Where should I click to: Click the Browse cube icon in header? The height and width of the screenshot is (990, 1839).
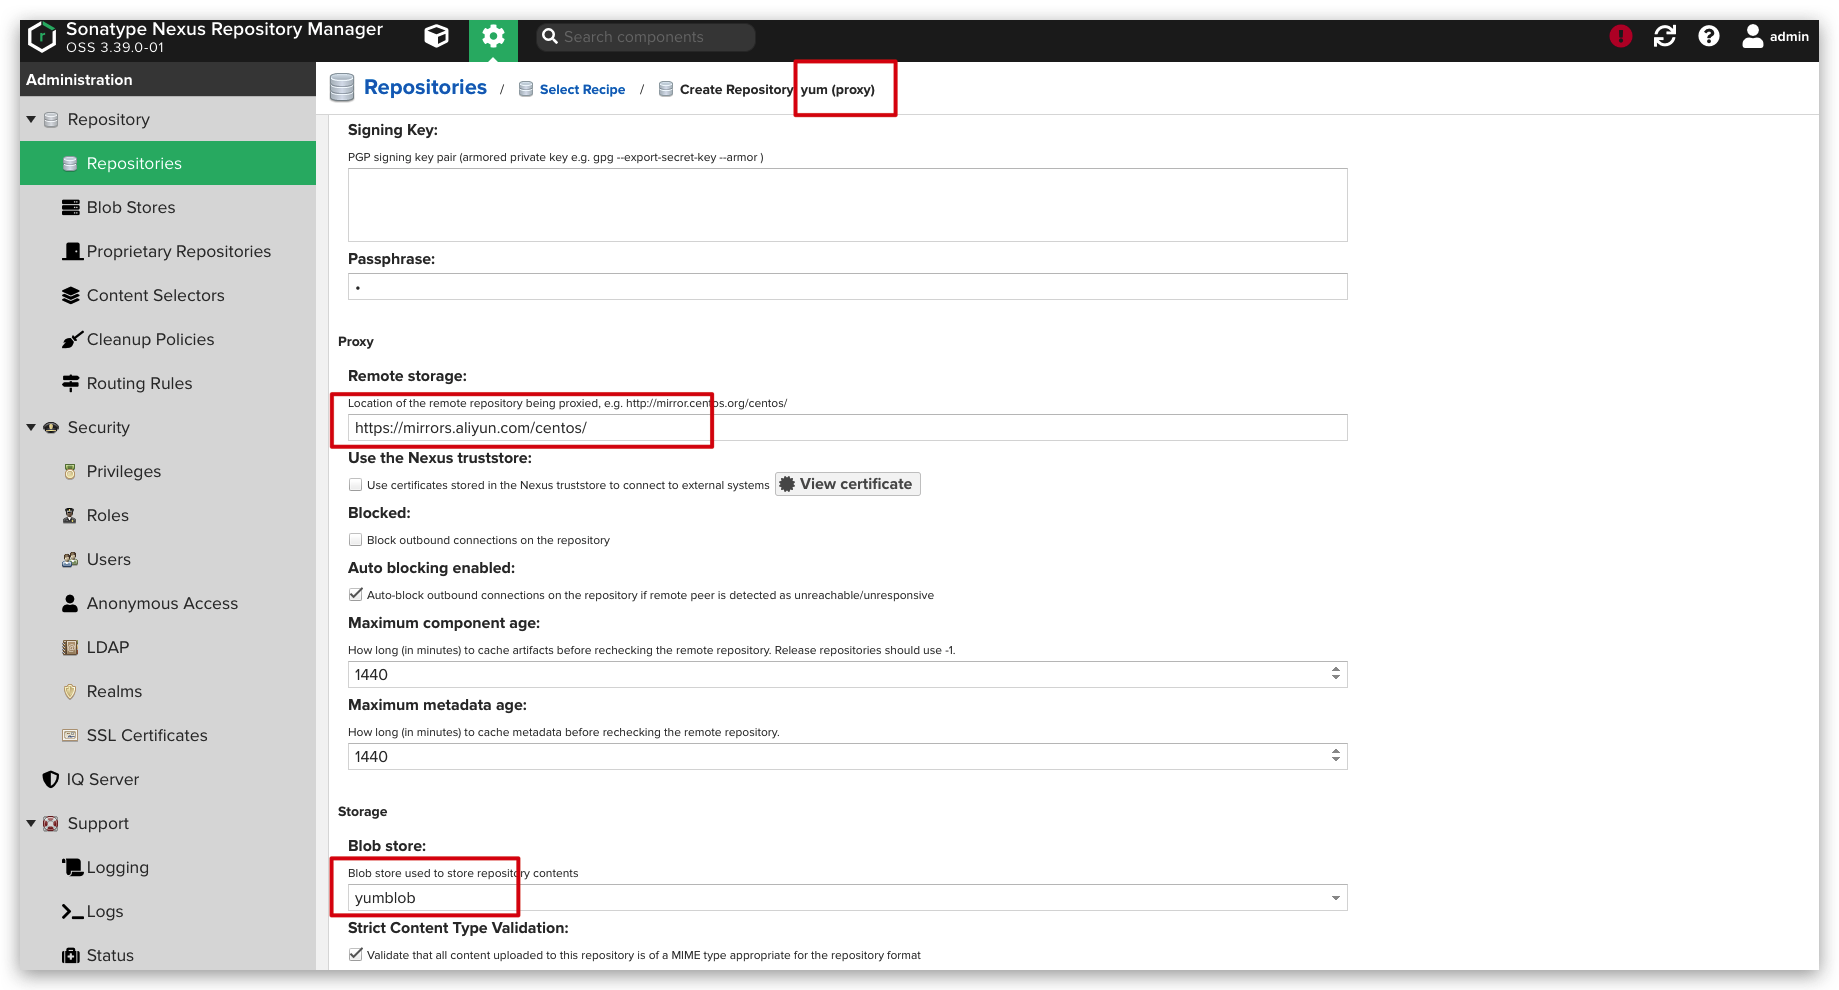point(436,37)
